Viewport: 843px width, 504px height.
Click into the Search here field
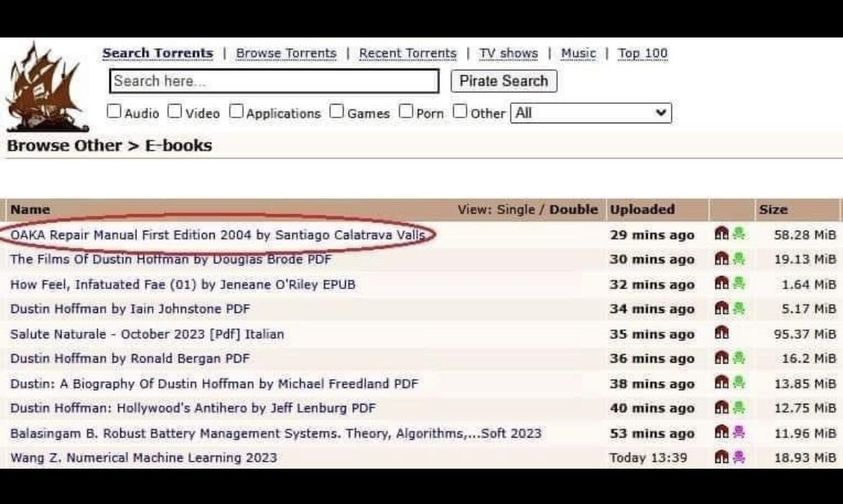click(274, 81)
